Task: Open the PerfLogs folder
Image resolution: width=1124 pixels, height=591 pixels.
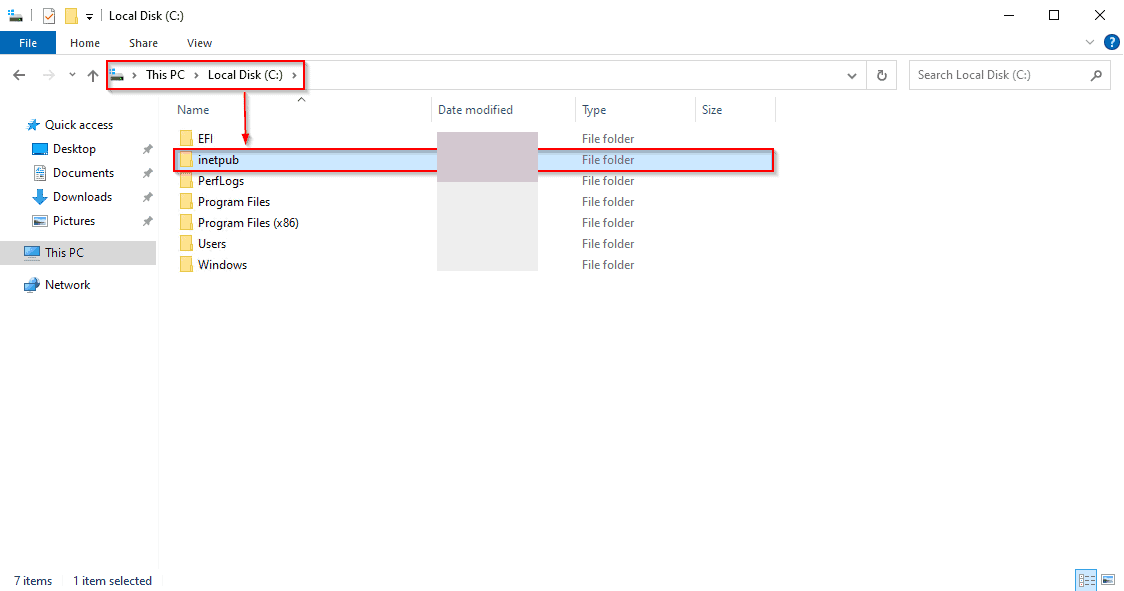Action: [x=220, y=180]
